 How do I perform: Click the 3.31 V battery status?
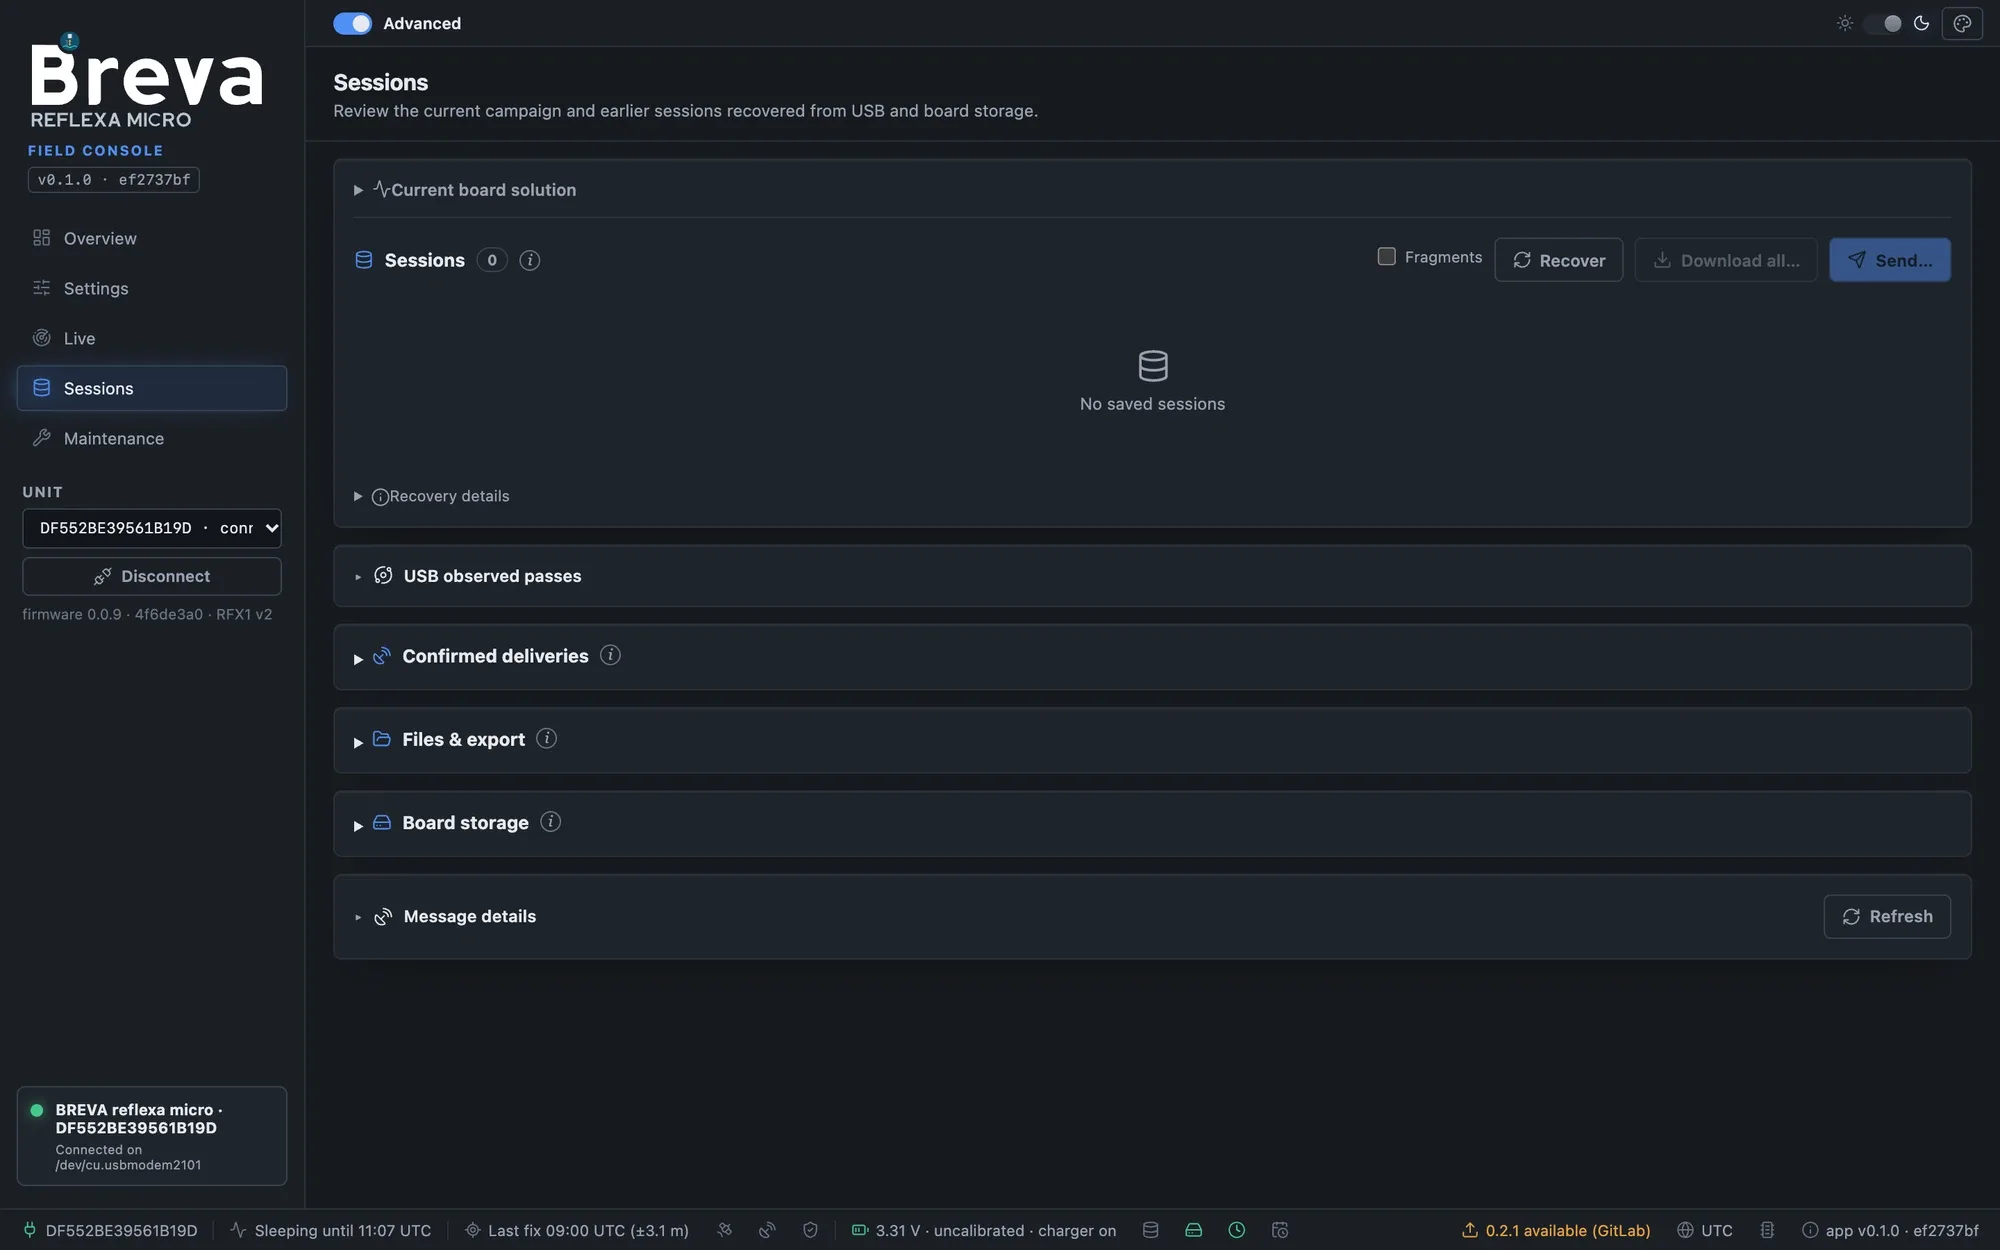pos(984,1230)
